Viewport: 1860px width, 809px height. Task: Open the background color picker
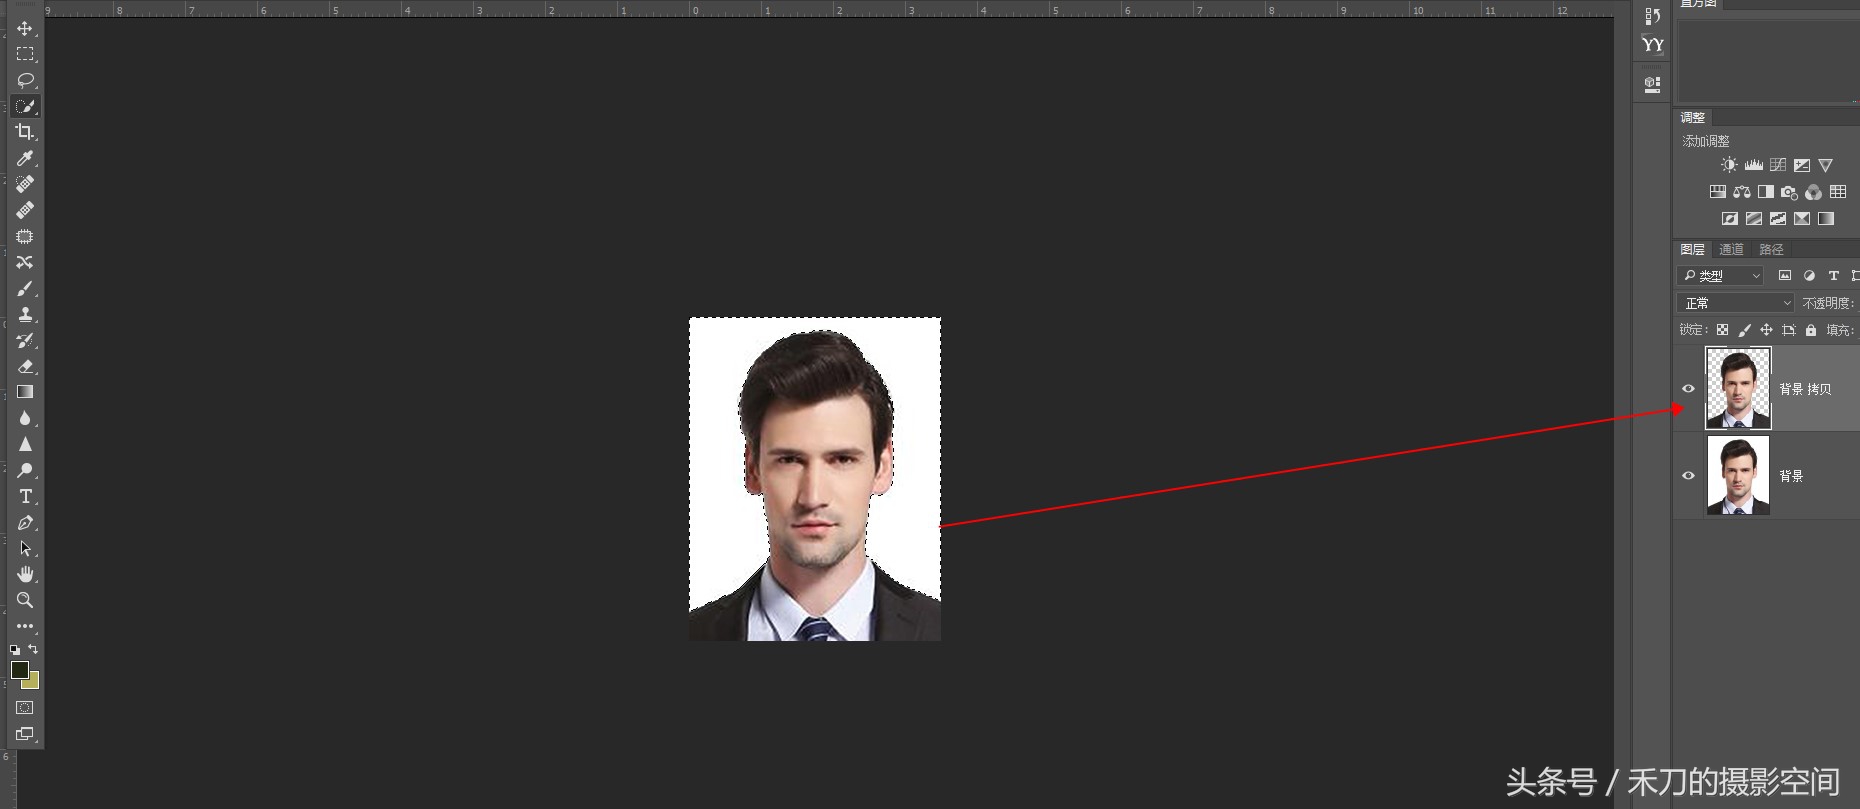click(33, 683)
